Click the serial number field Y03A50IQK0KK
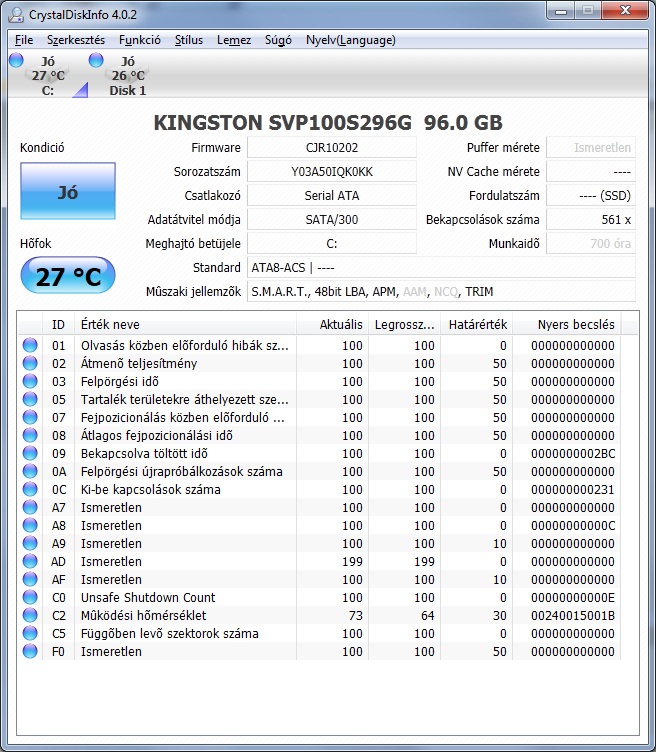656x752 pixels. 332,171
